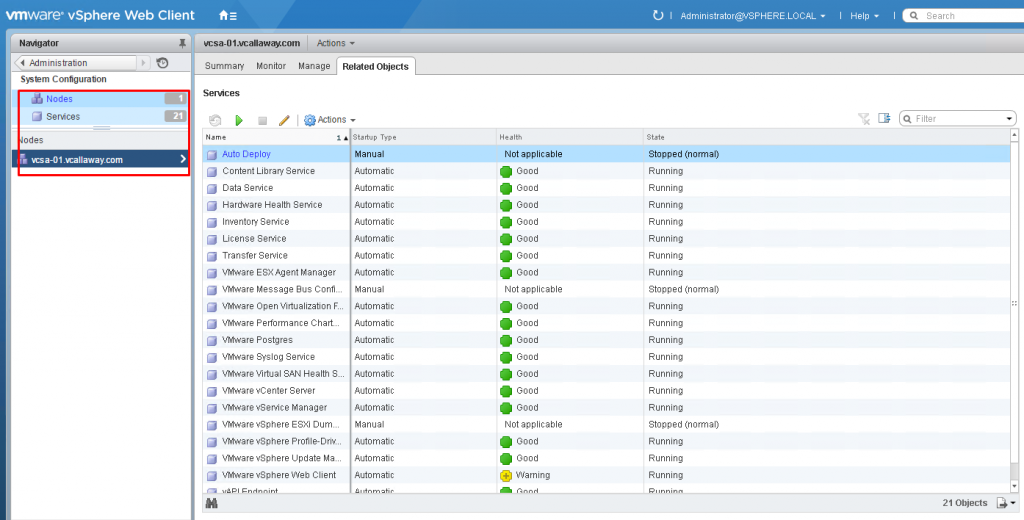The height and width of the screenshot is (520, 1024).
Task: Open the navigation history clock icon
Action: coord(163,63)
